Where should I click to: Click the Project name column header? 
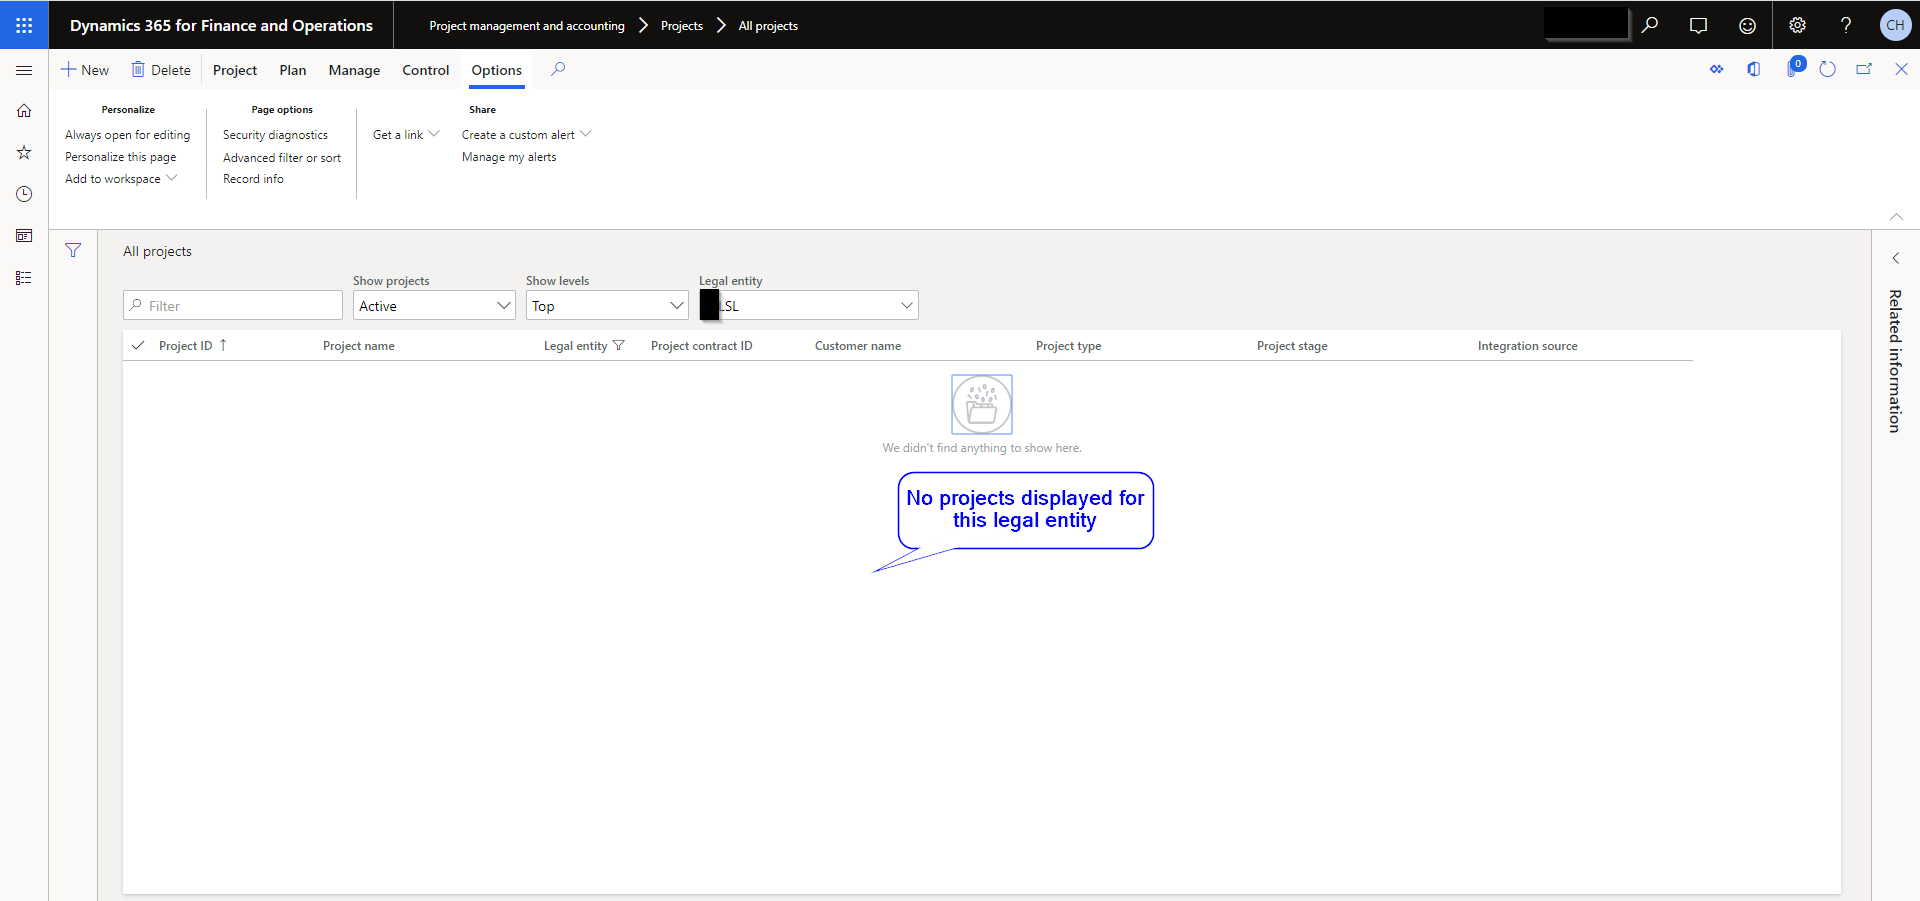pos(358,346)
